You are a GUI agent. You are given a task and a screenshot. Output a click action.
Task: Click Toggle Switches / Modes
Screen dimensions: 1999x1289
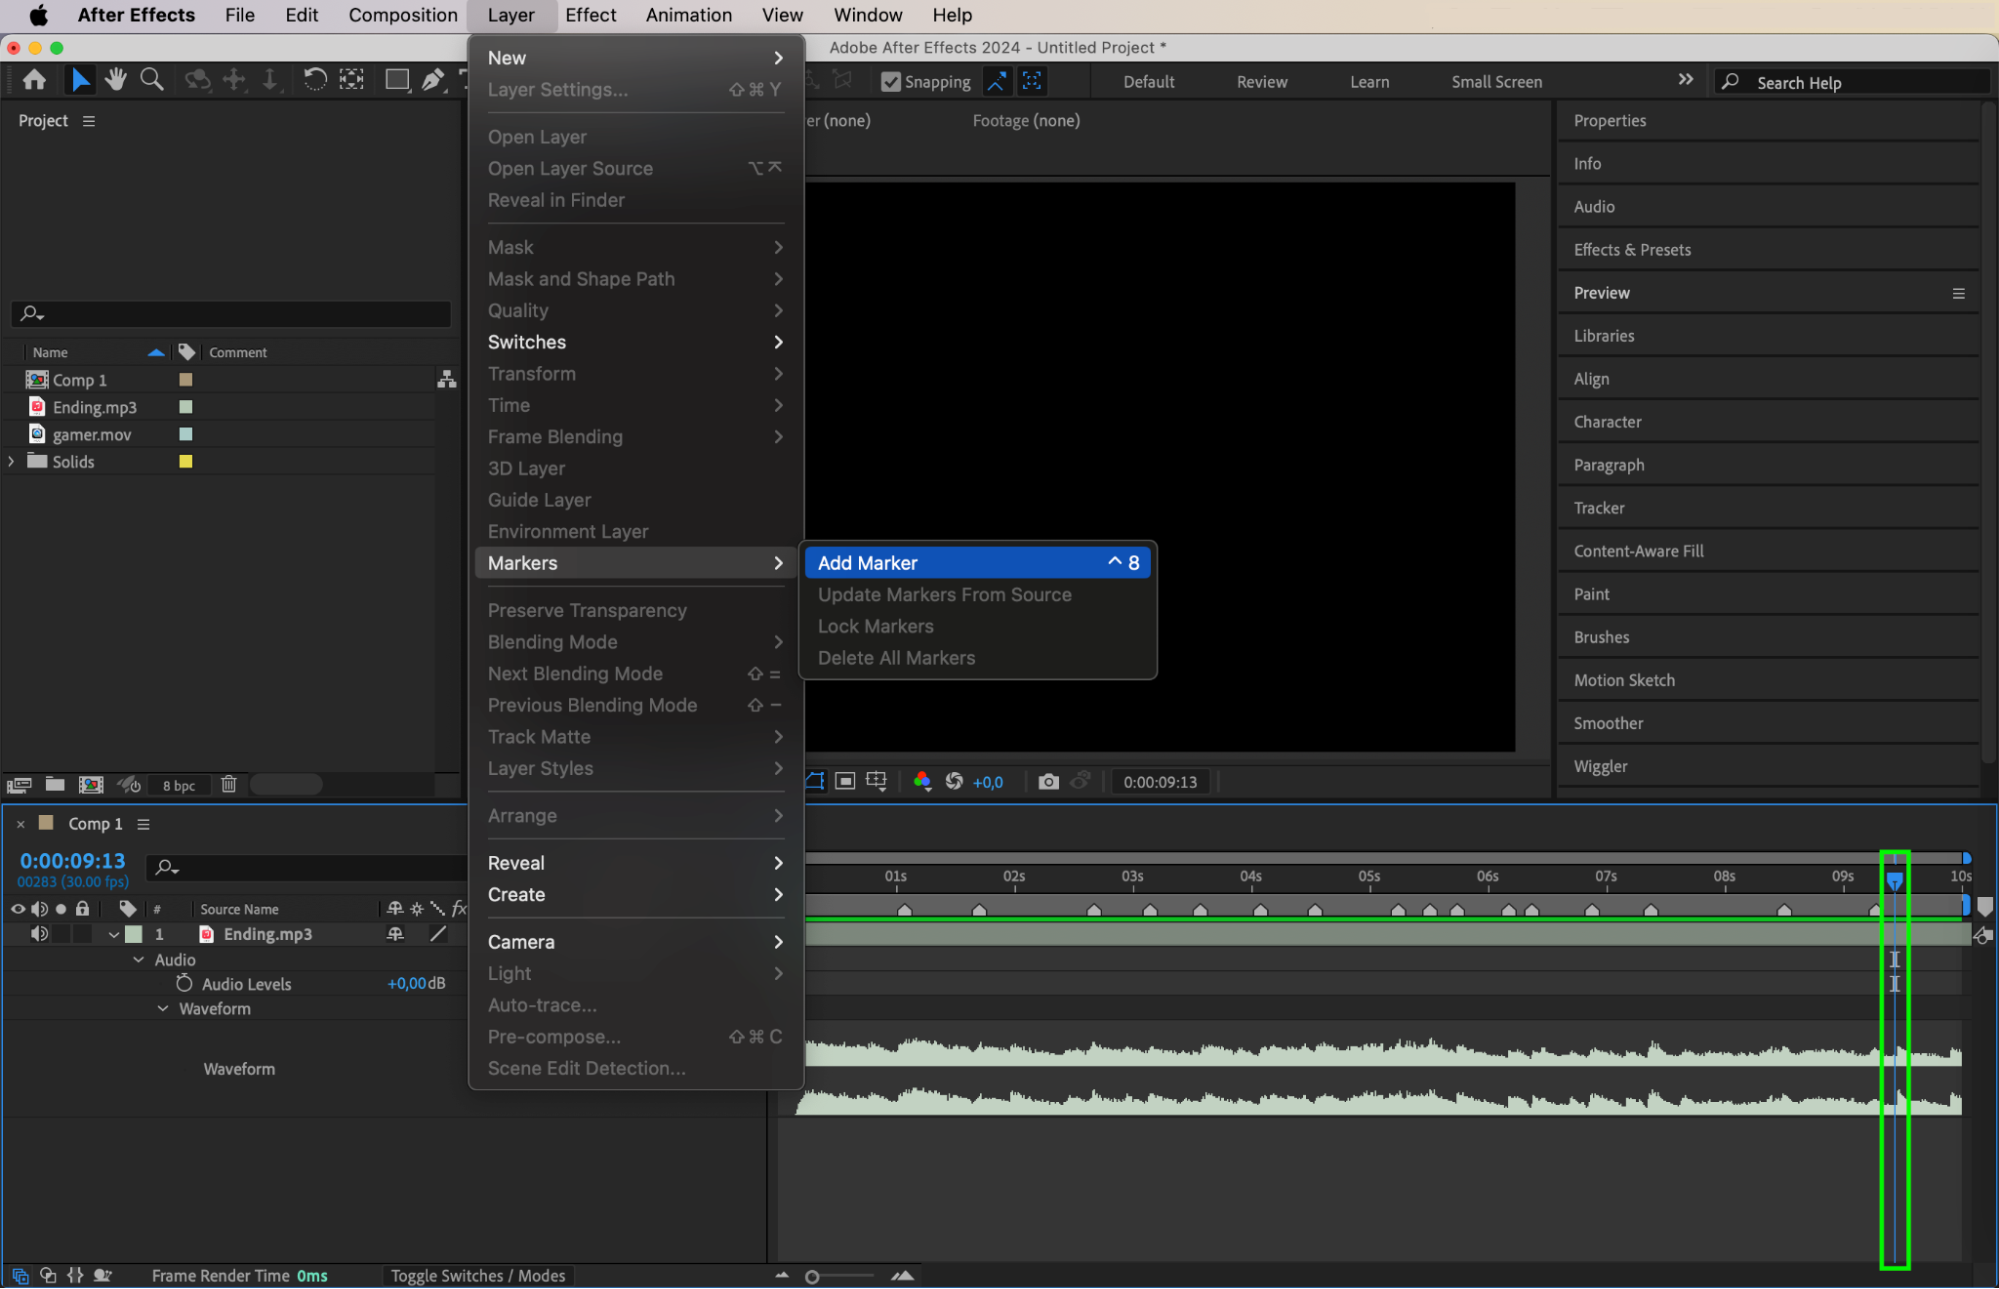pos(478,1276)
